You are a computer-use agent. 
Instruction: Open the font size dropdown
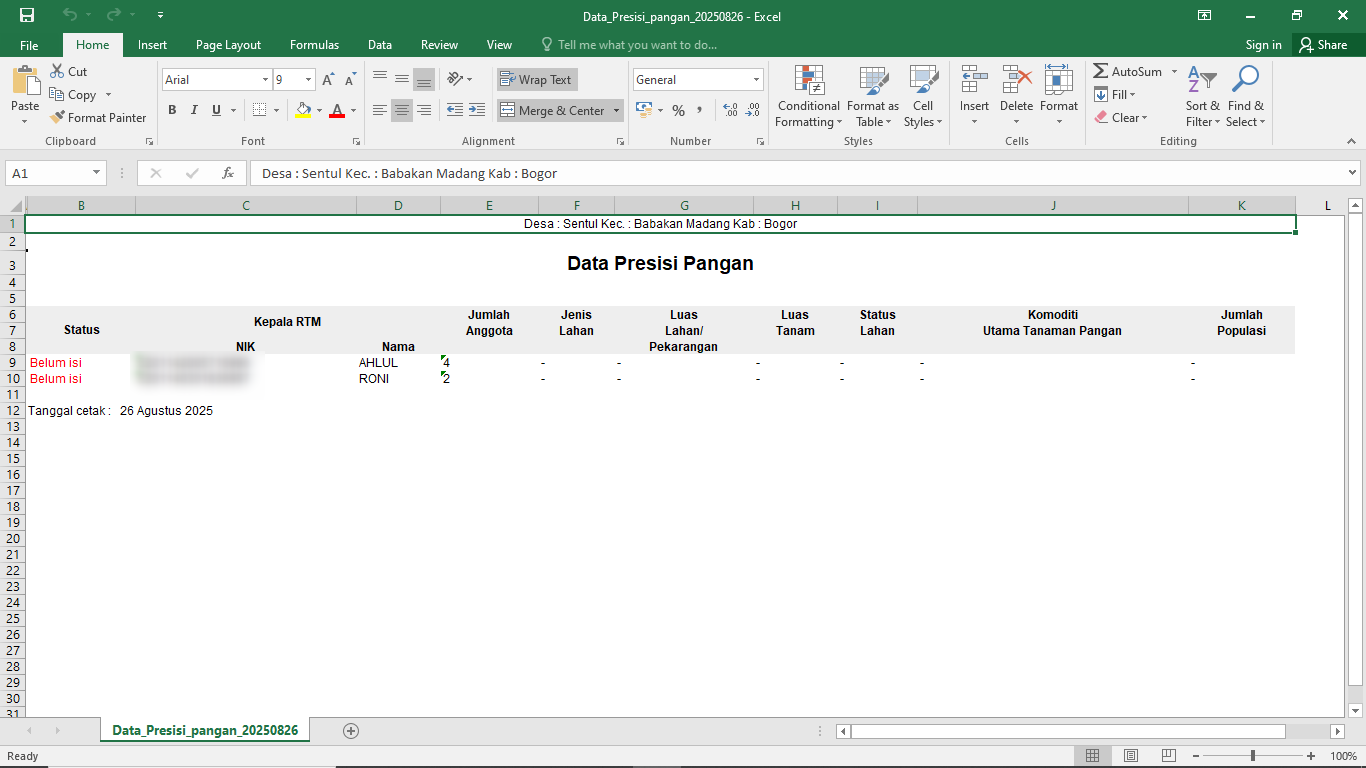[x=309, y=80]
